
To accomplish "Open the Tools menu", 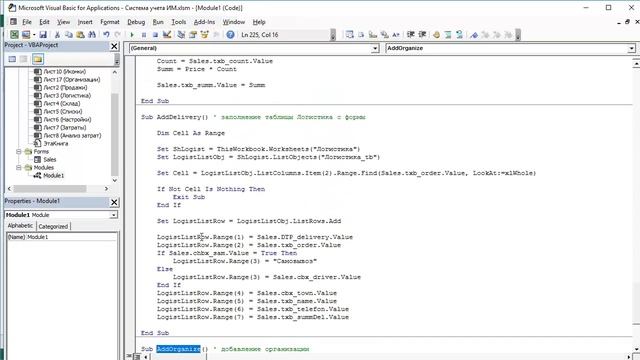I will click(178, 22).
